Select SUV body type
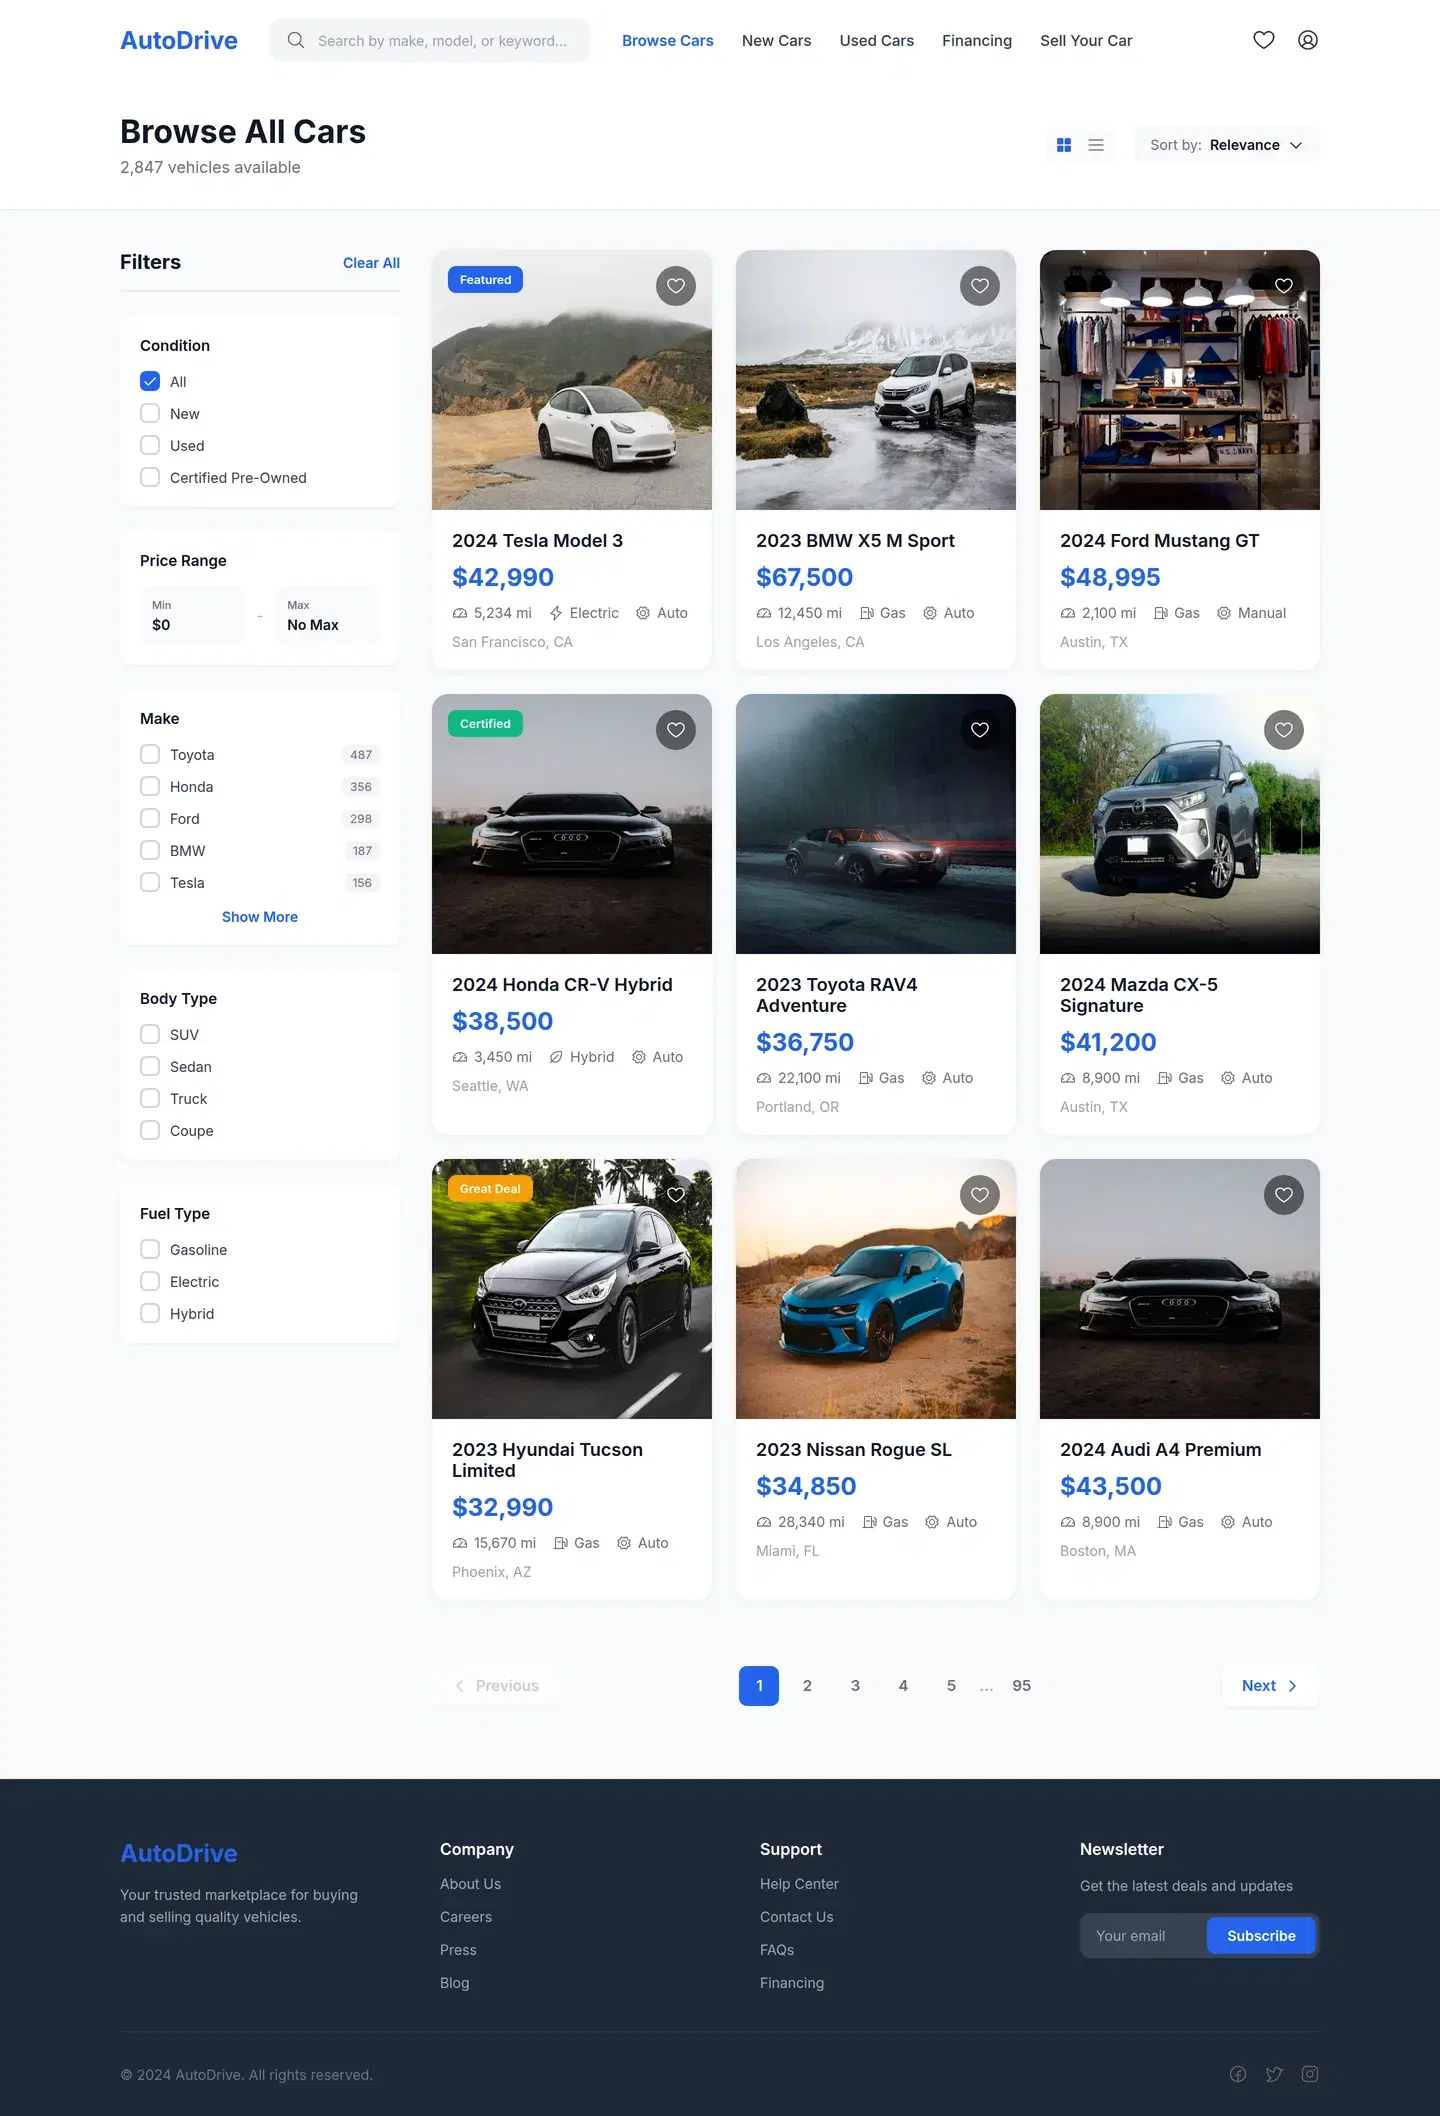Viewport: 1440px width, 2116px height. click(x=150, y=1034)
